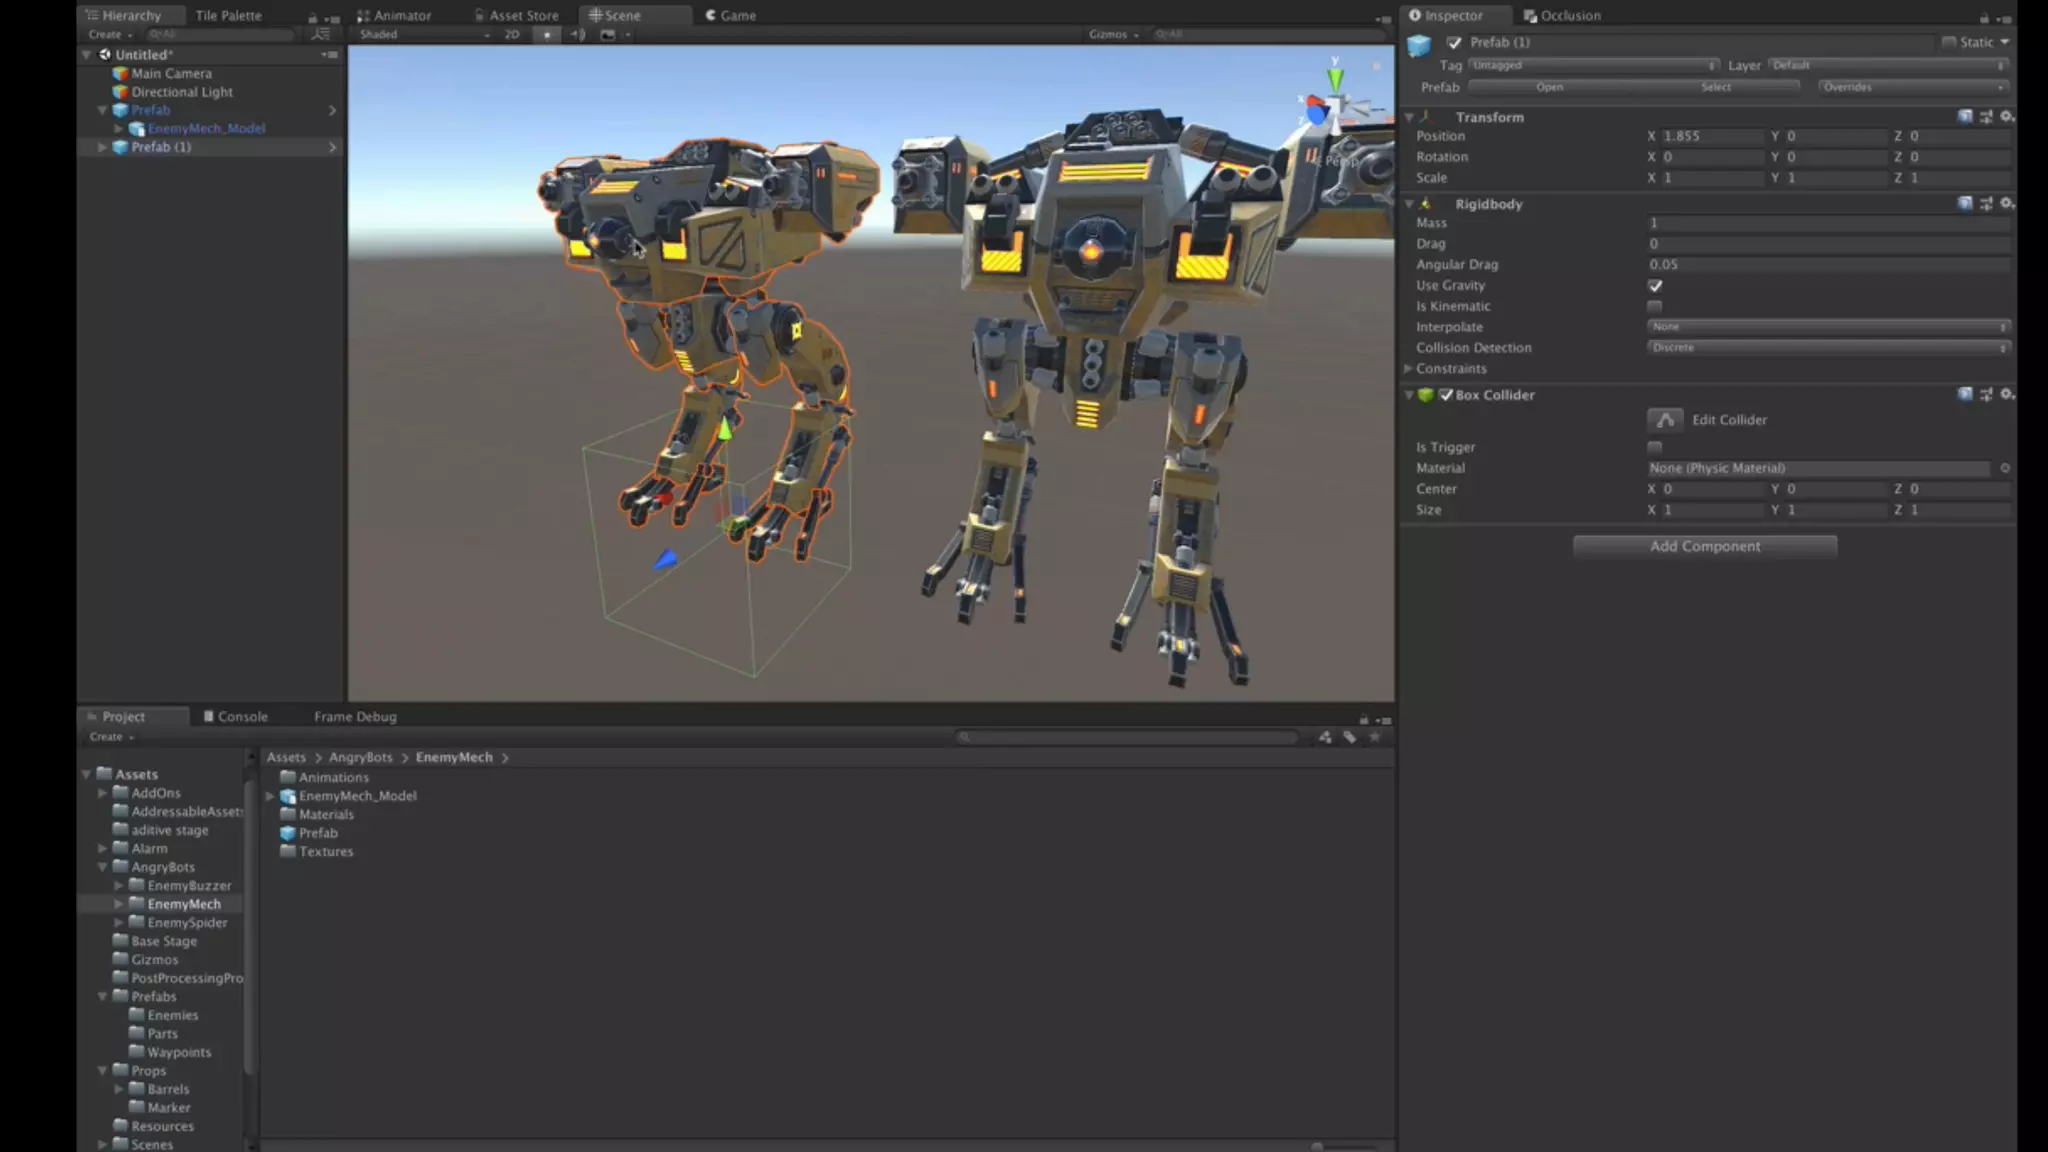Click Material object picker circle
Screen dimensions: 2048x1152
tap(2004, 468)
